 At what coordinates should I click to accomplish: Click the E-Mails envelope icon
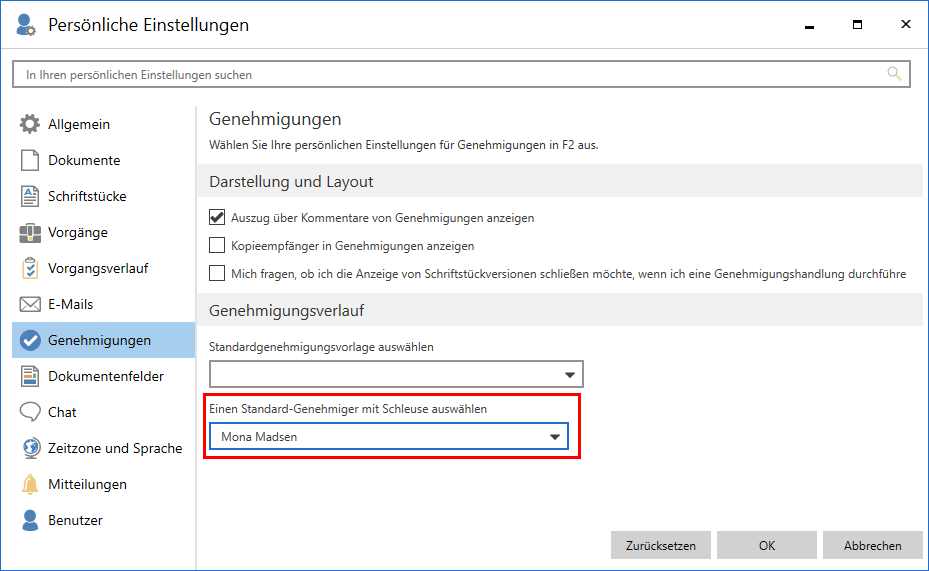[x=30, y=305]
